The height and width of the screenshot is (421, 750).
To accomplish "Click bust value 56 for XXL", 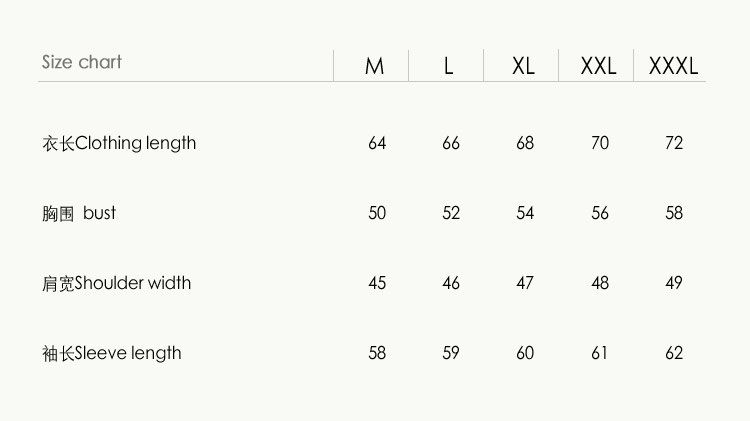I will point(600,213).
